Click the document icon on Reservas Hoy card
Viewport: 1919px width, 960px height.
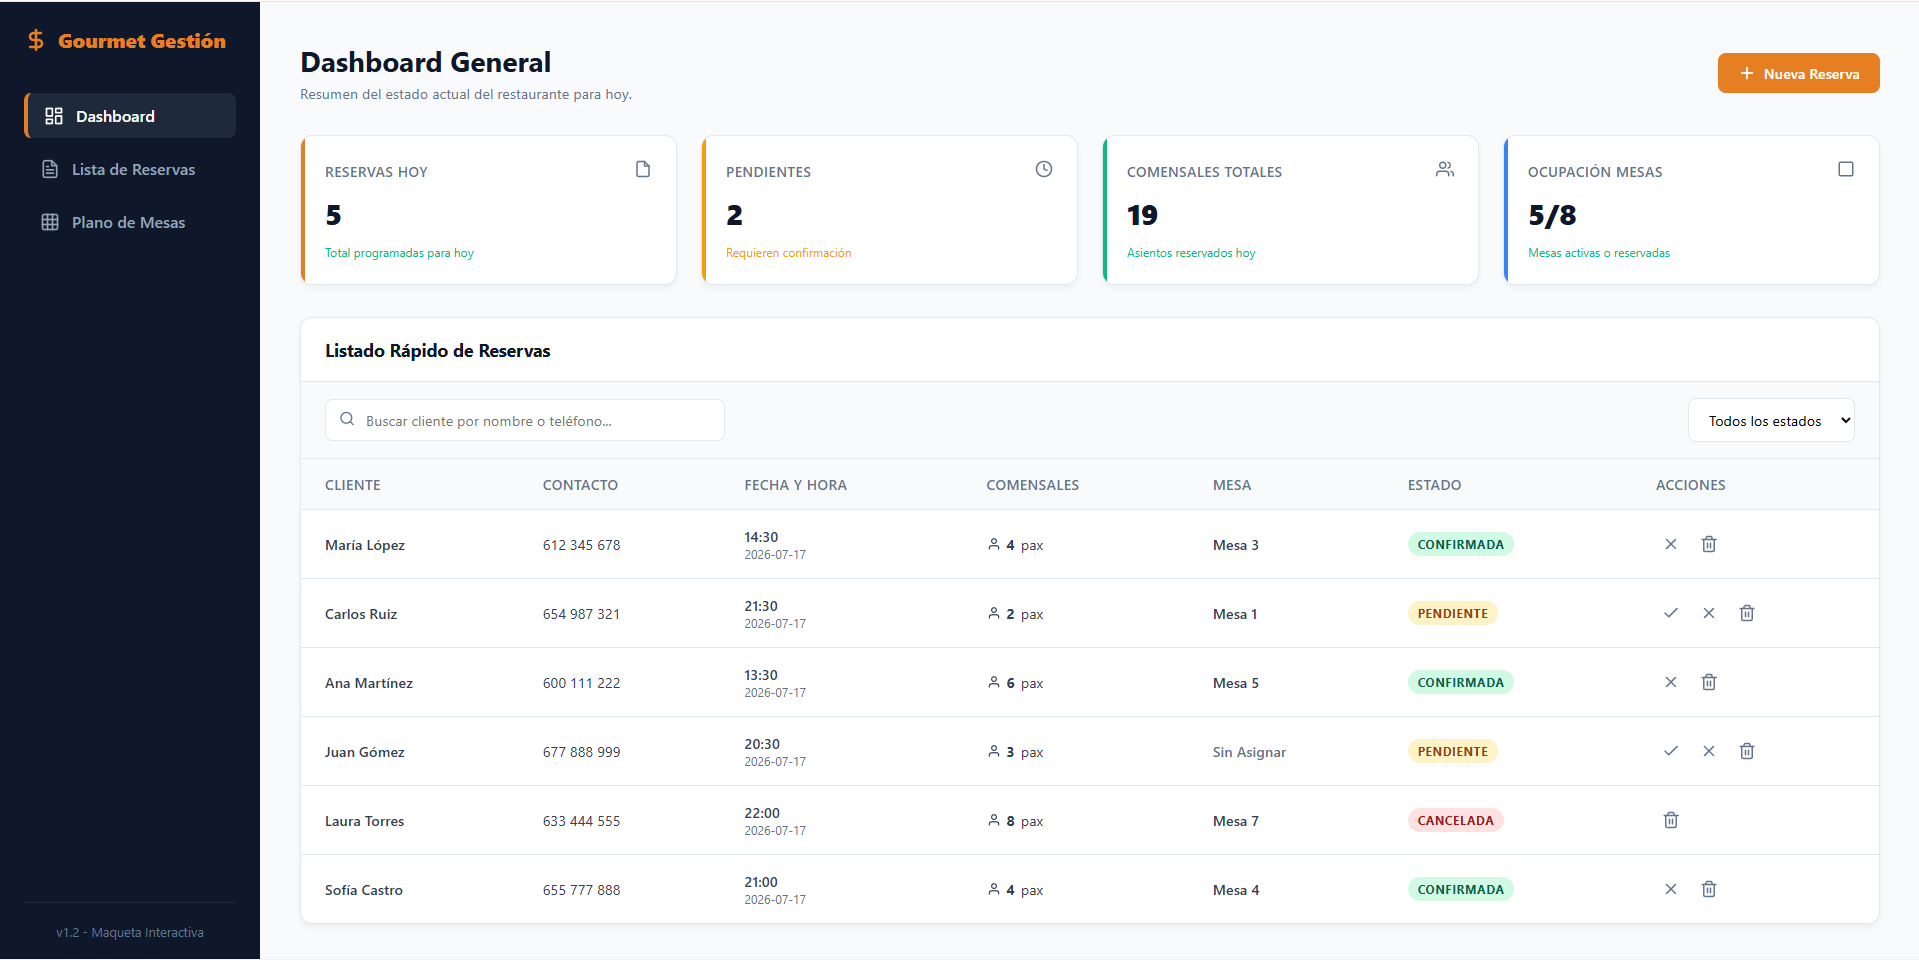[x=643, y=169]
